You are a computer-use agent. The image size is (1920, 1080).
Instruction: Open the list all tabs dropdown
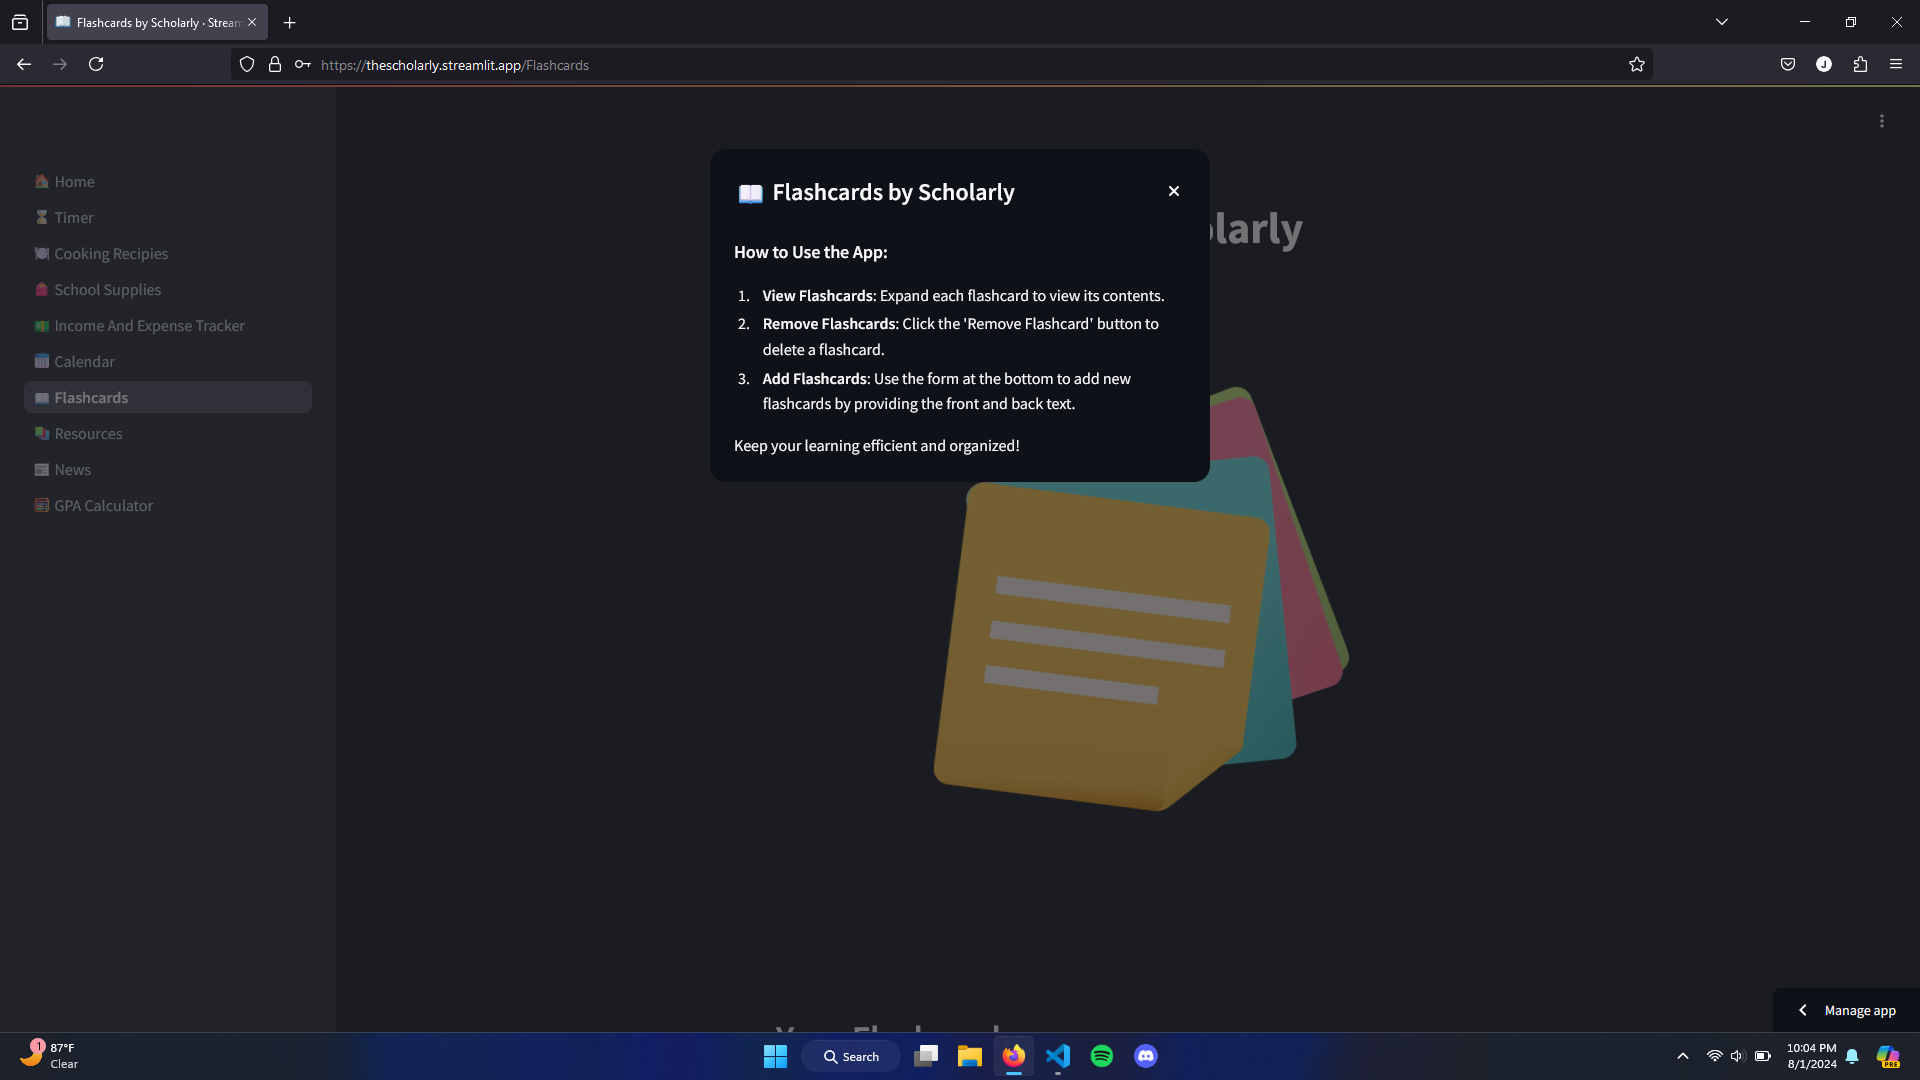[1722, 22]
